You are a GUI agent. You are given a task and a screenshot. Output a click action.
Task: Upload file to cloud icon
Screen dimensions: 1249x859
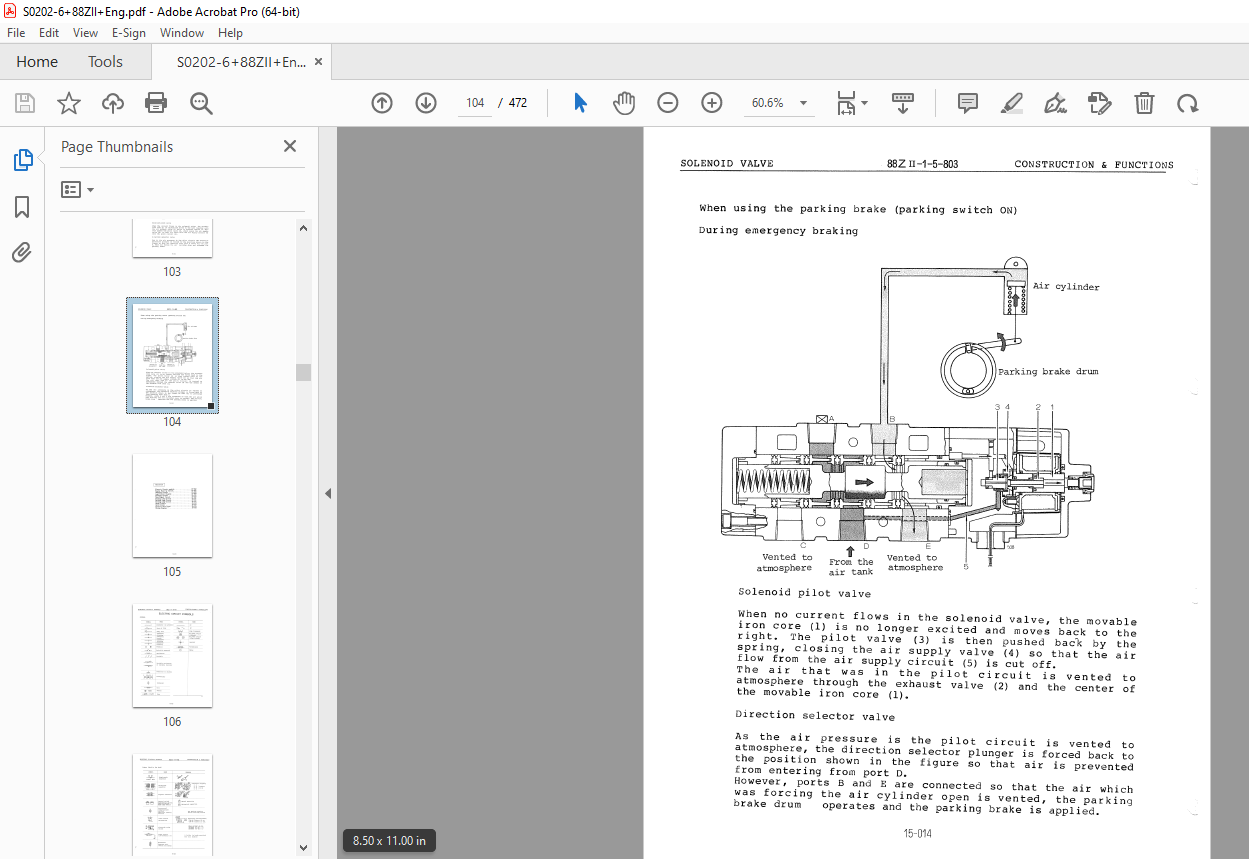click(113, 103)
